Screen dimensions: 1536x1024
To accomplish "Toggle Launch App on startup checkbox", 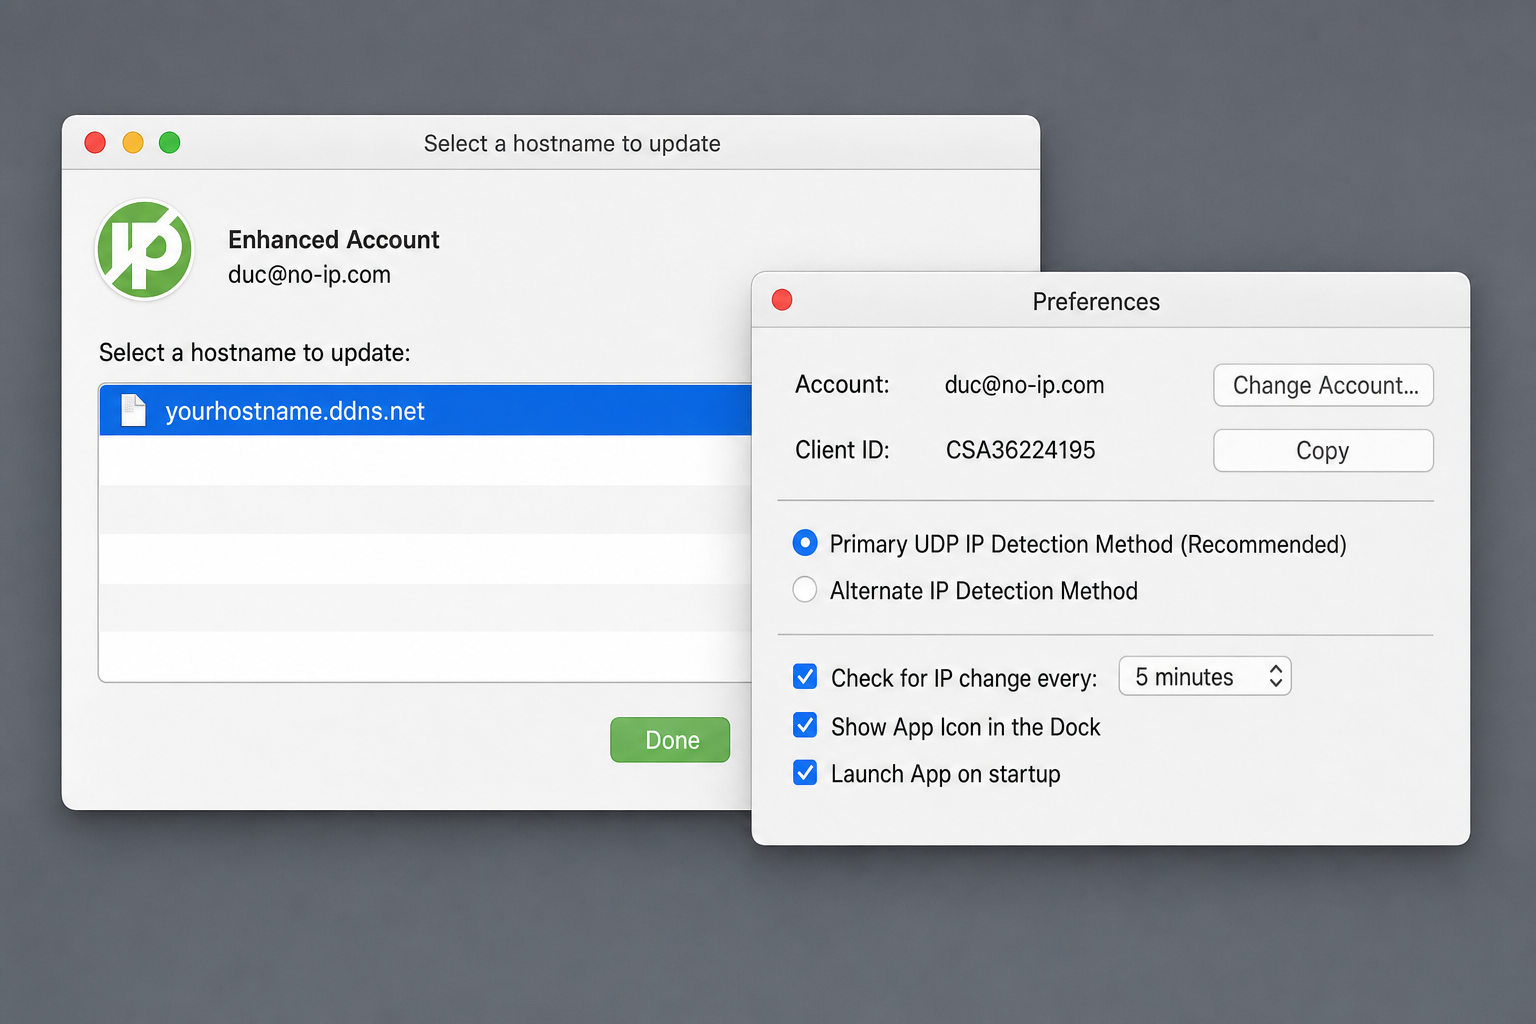I will tap(805, 772).
